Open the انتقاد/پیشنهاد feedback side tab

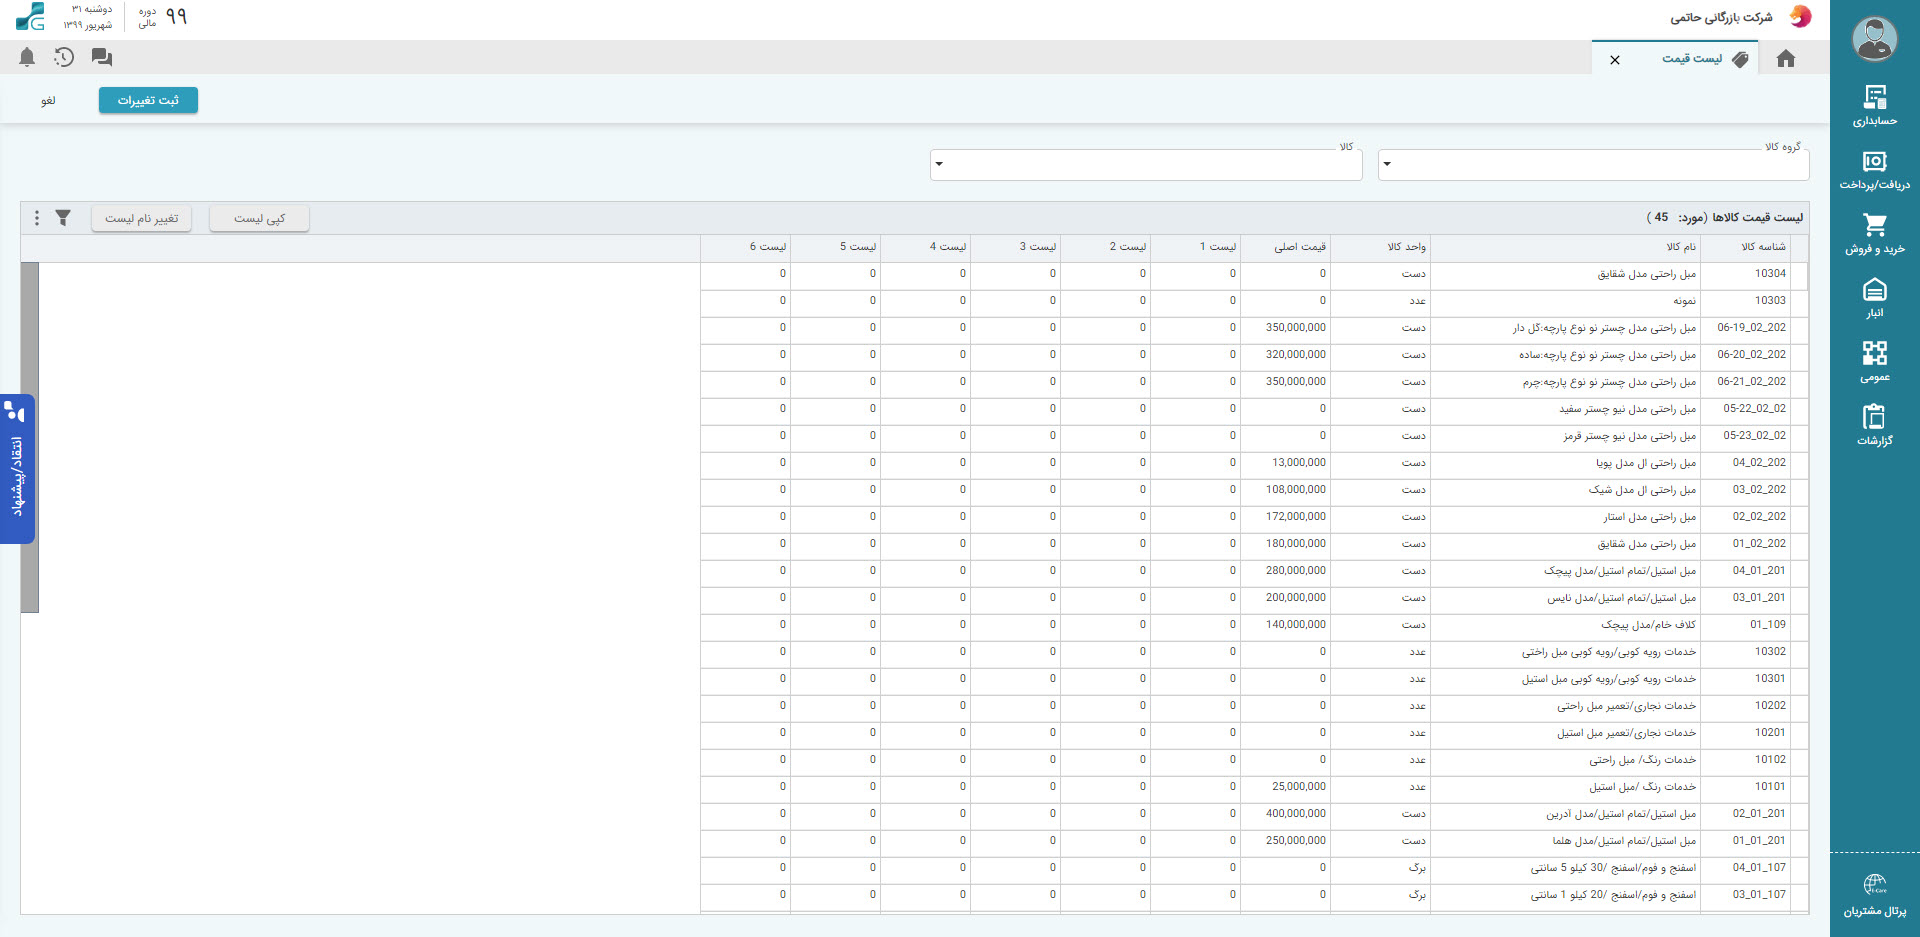(17, 469)
